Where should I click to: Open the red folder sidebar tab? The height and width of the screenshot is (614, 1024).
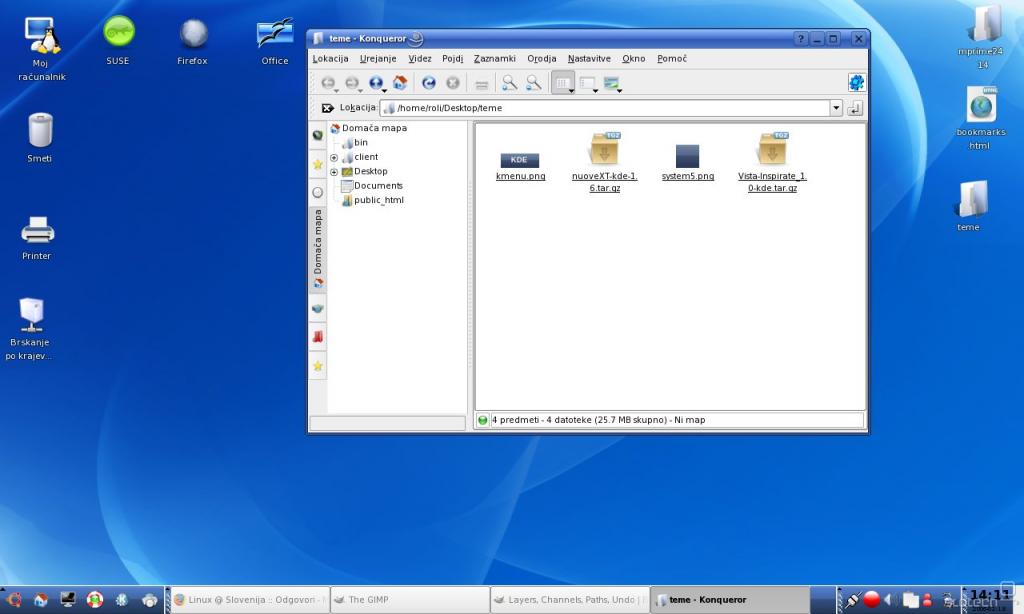click(318, 337)
